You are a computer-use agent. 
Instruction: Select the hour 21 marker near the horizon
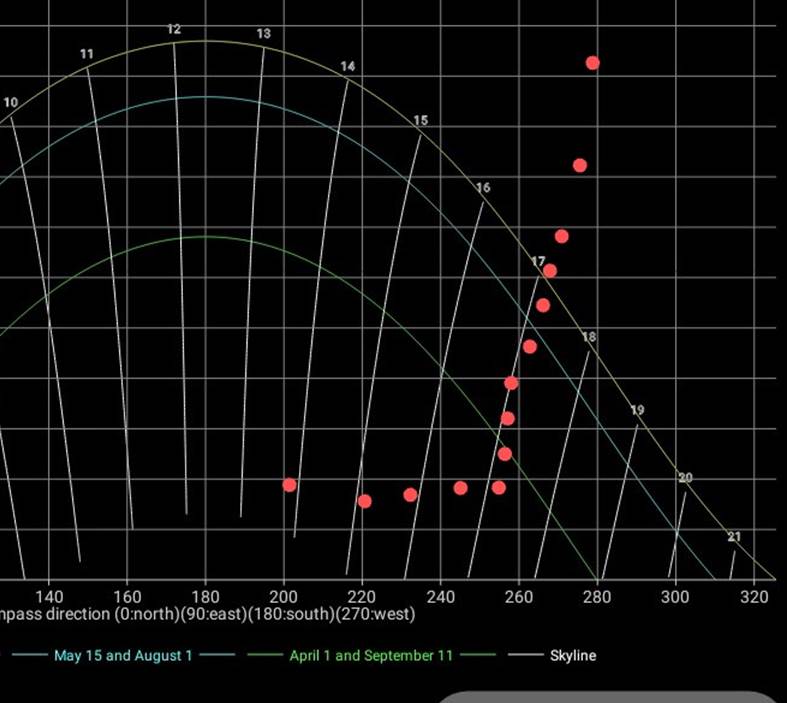coord(734,538)
